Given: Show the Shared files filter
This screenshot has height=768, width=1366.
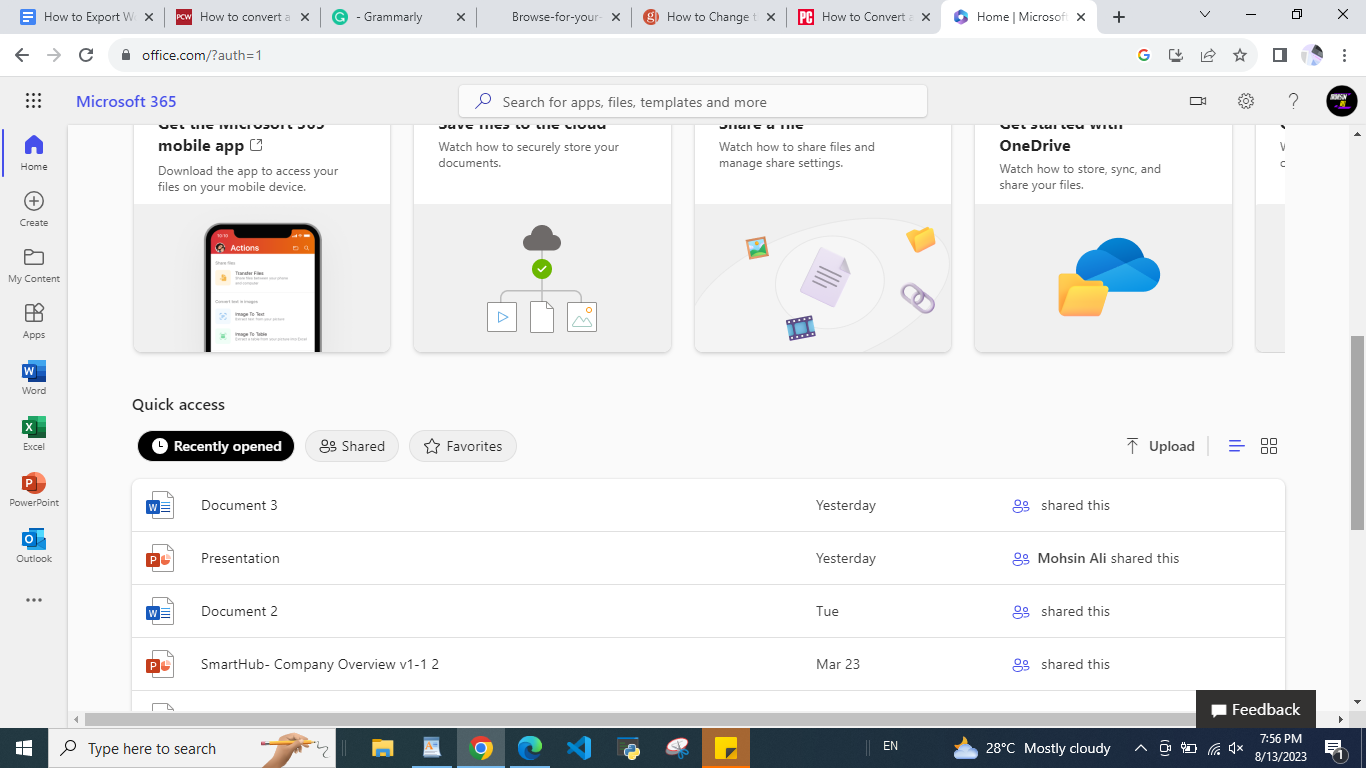Looking at the screenshot, I should click(x=352, y=446).
